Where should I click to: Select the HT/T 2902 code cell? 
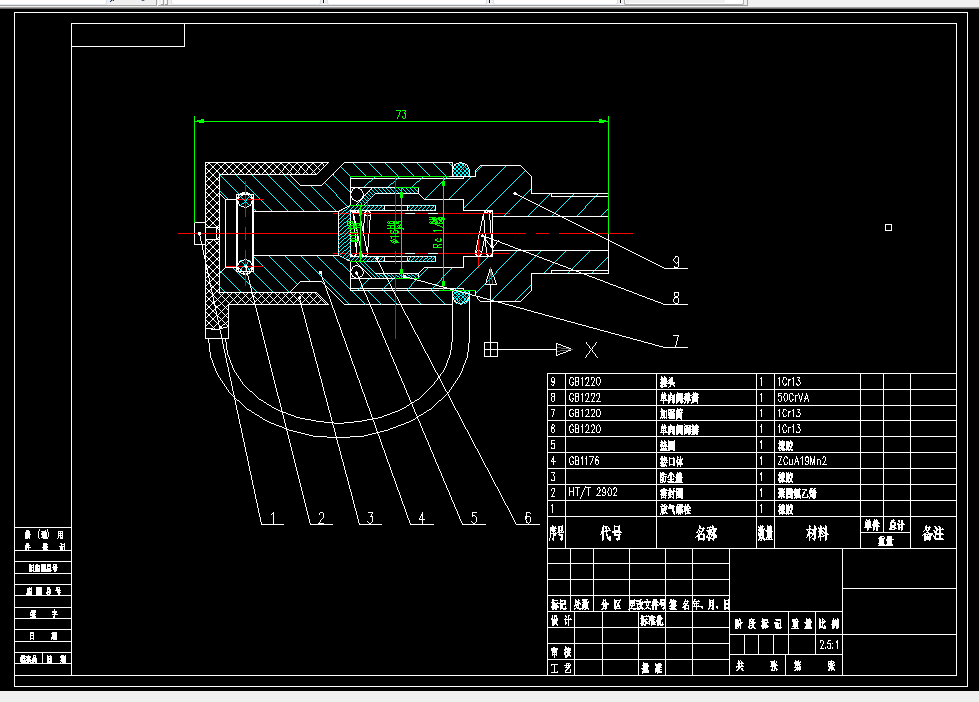pyautogui.click(x=593, y=492)
